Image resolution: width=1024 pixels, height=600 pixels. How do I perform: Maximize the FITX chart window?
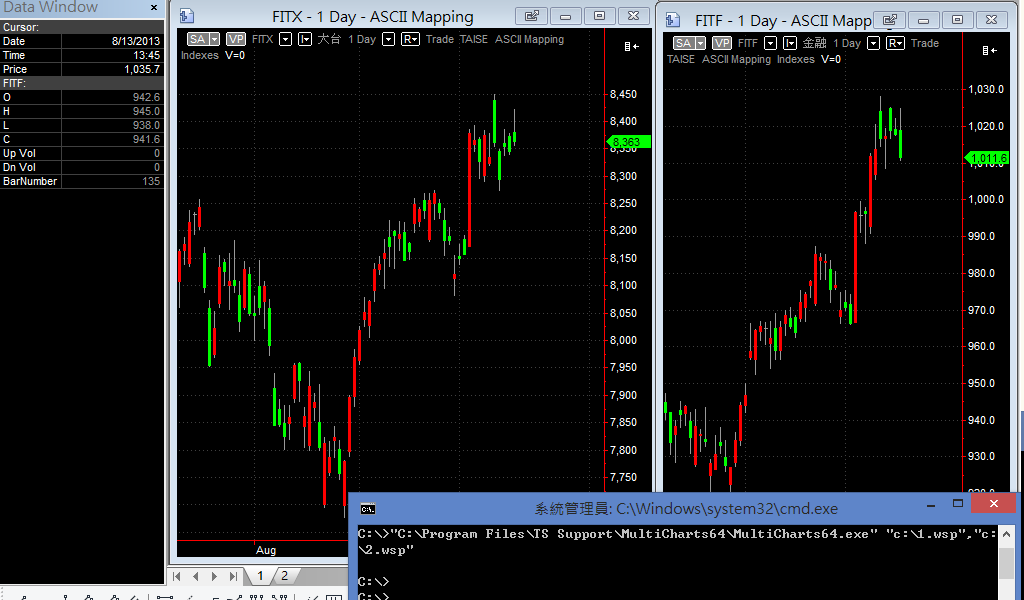click(x=600, y=16)
